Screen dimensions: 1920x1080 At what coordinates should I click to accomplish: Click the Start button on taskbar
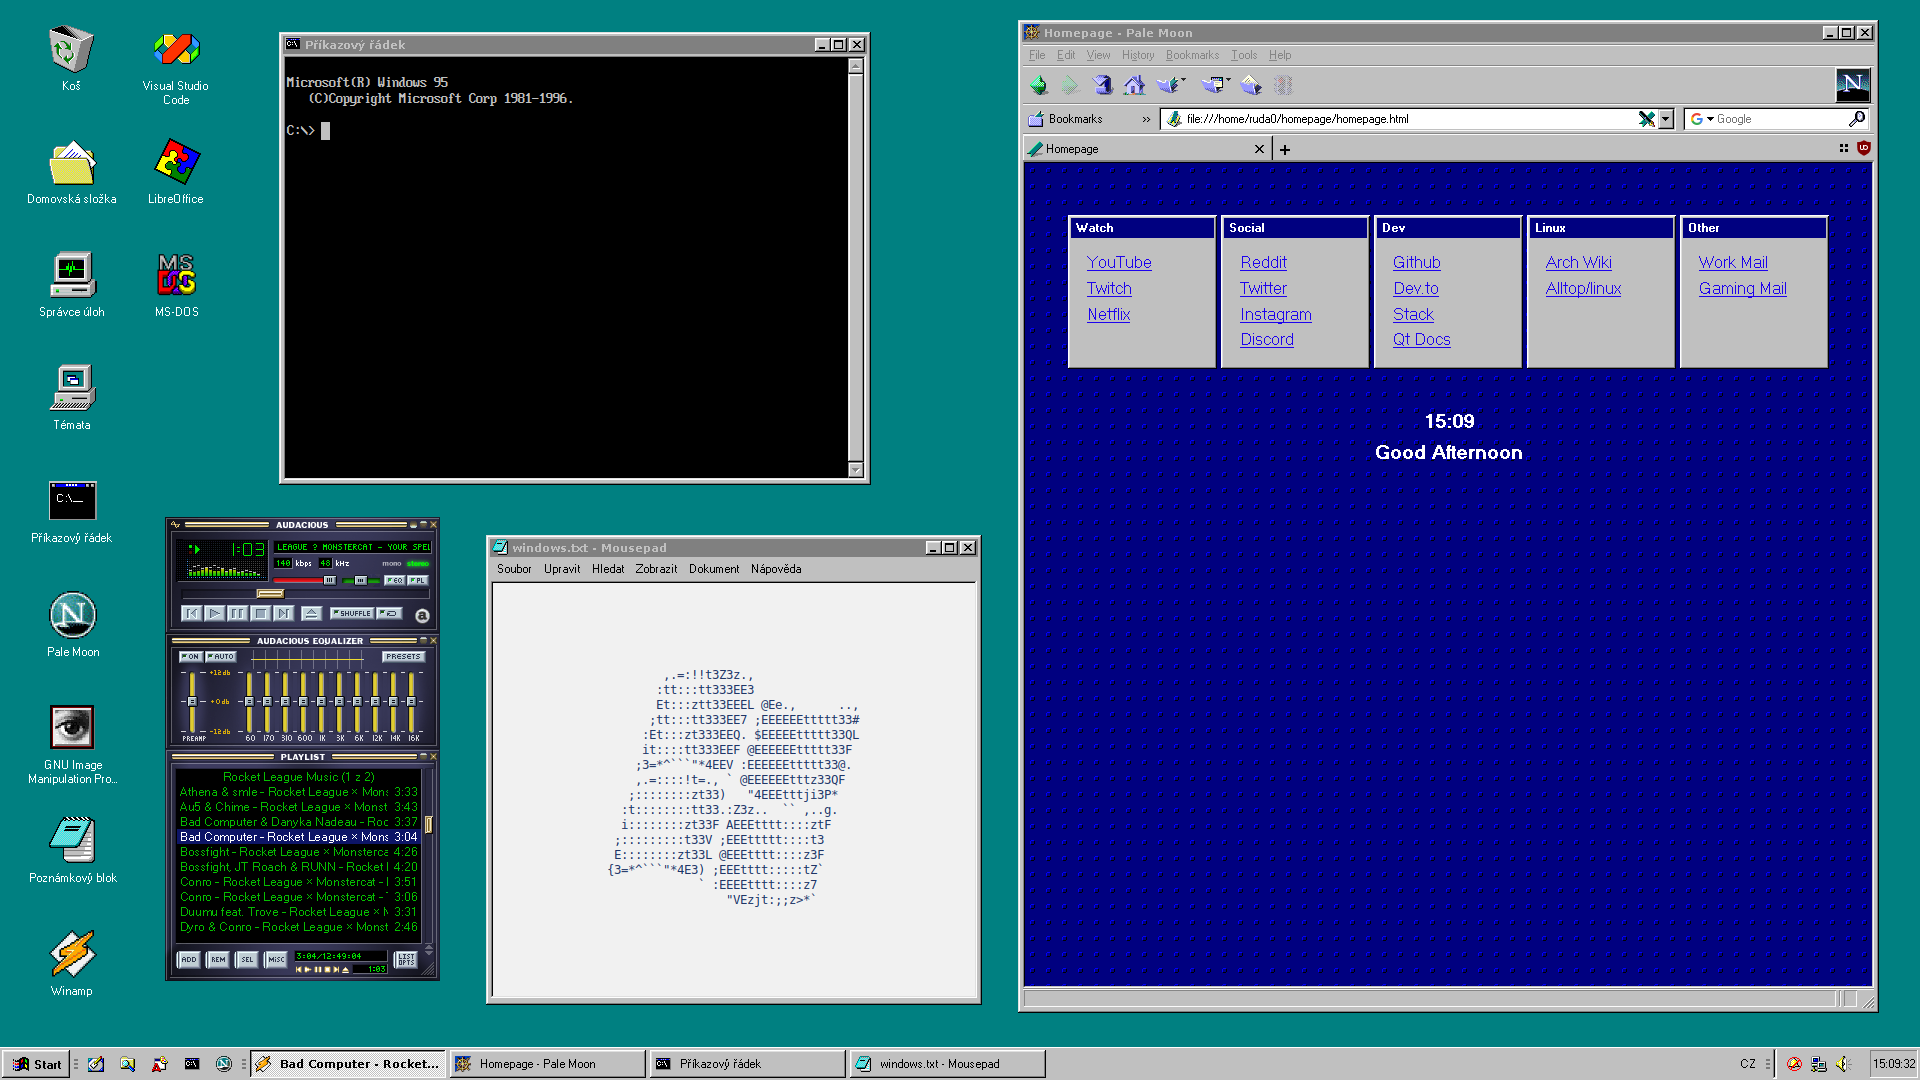point(38,1064)
